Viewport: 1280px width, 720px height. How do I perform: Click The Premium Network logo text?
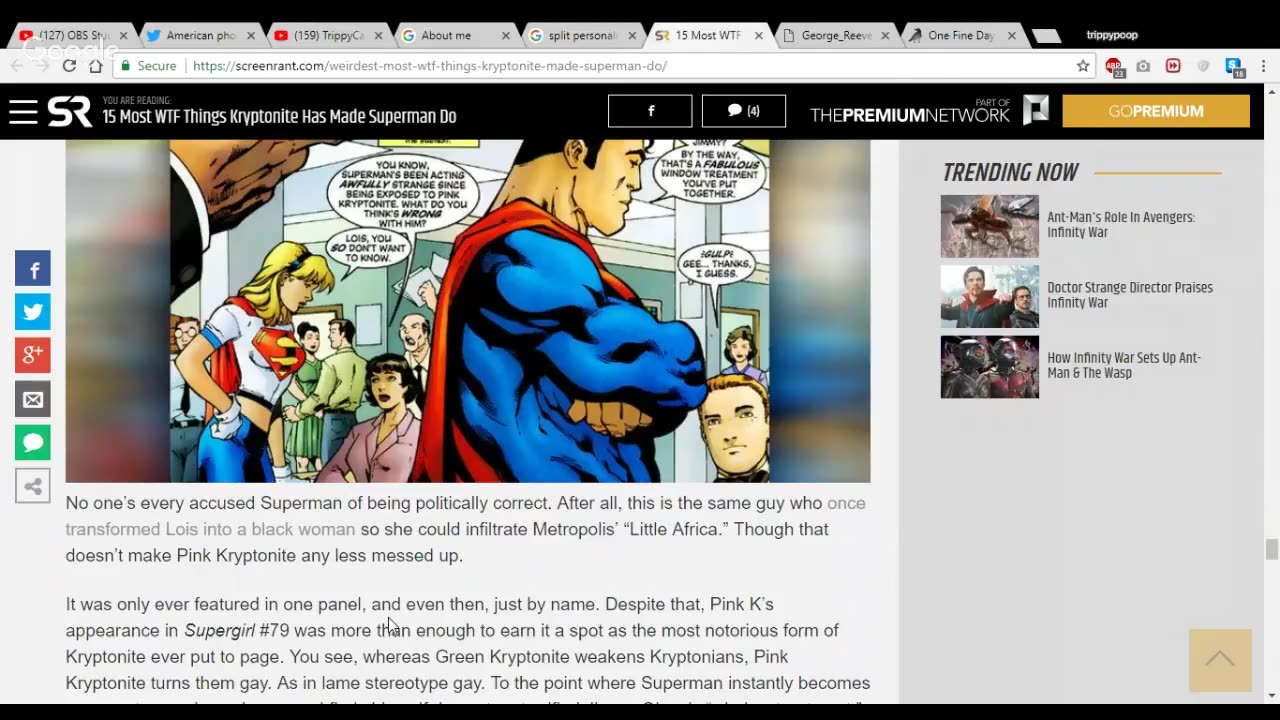coord(909,114)
